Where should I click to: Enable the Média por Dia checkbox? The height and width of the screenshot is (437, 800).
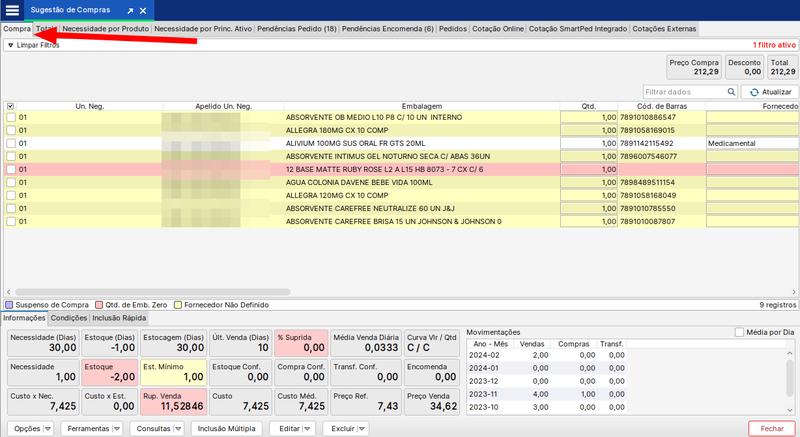tap(740, 332)
